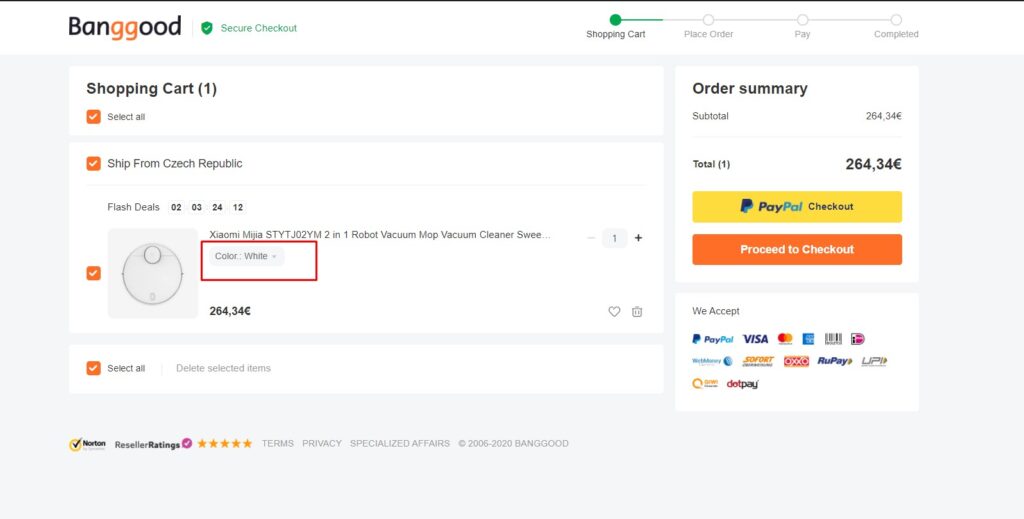Viewport: 1024px width, 519px height.
Task: Click the Proceed to Checkout button
Action: (x=797, y=249)
